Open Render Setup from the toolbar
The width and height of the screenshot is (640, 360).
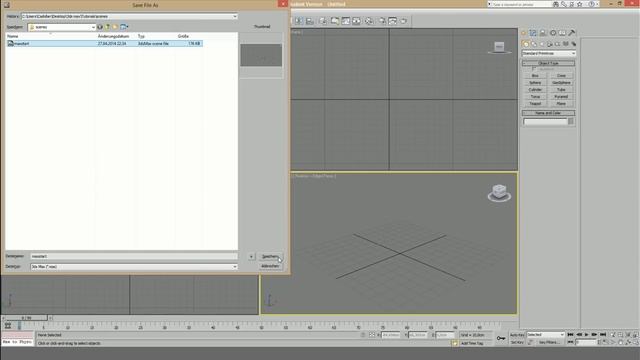pos(382,21)
